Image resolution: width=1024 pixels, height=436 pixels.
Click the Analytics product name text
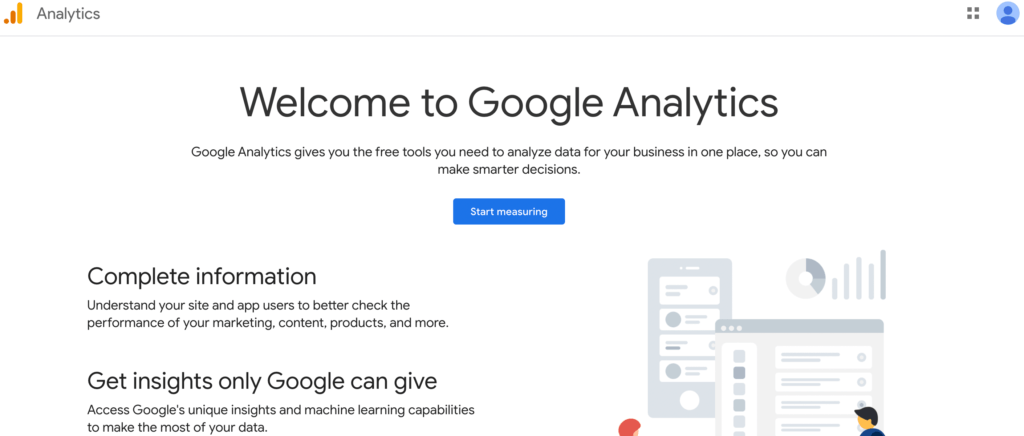click(68, 14)
